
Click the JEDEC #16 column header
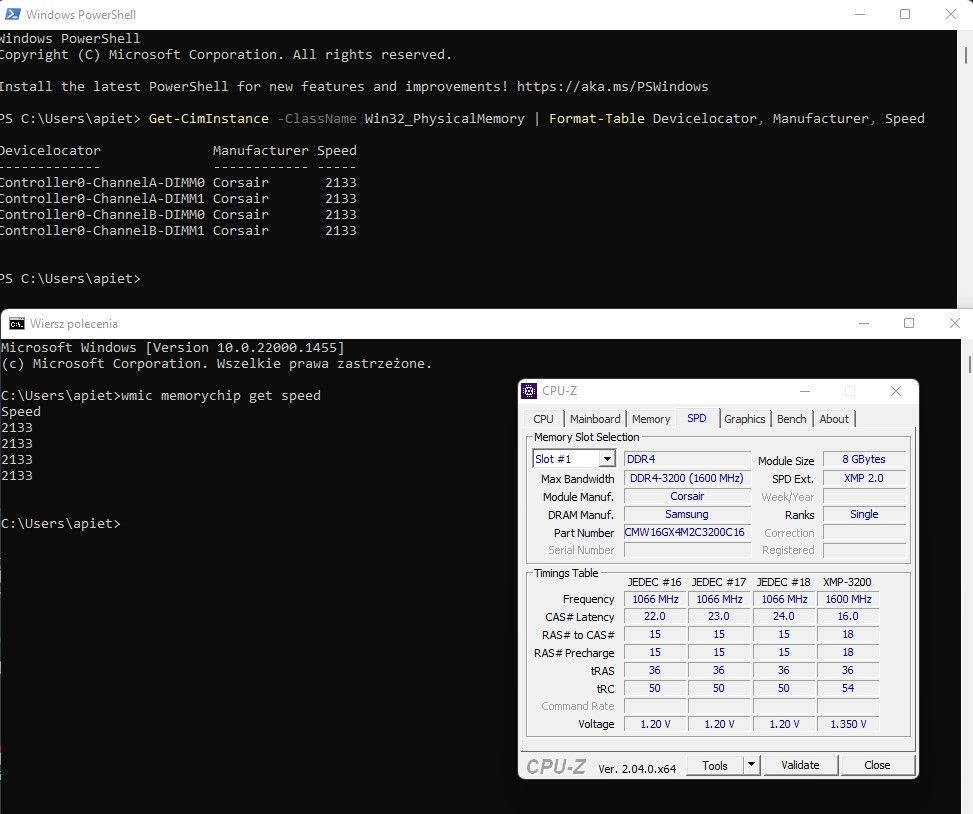[x=654, y=582]
